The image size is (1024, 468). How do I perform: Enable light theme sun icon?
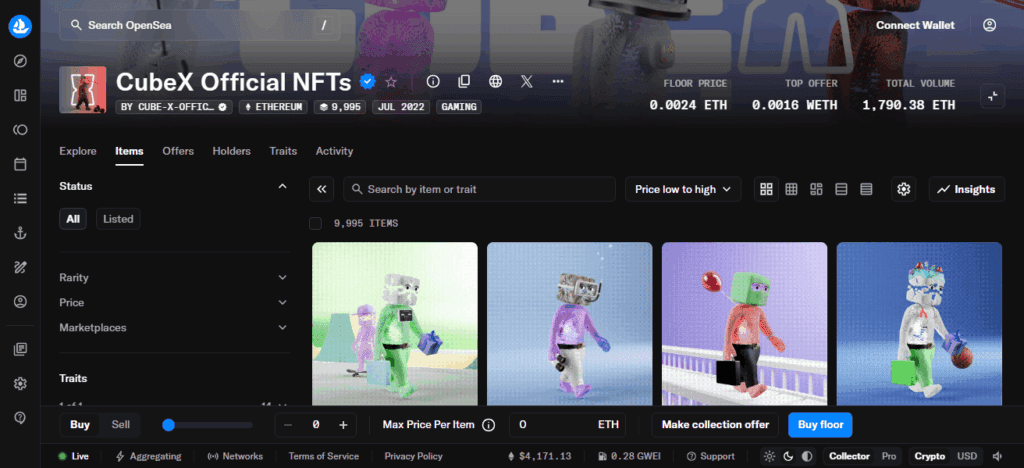pyautogui.click(x=769, y=456)
